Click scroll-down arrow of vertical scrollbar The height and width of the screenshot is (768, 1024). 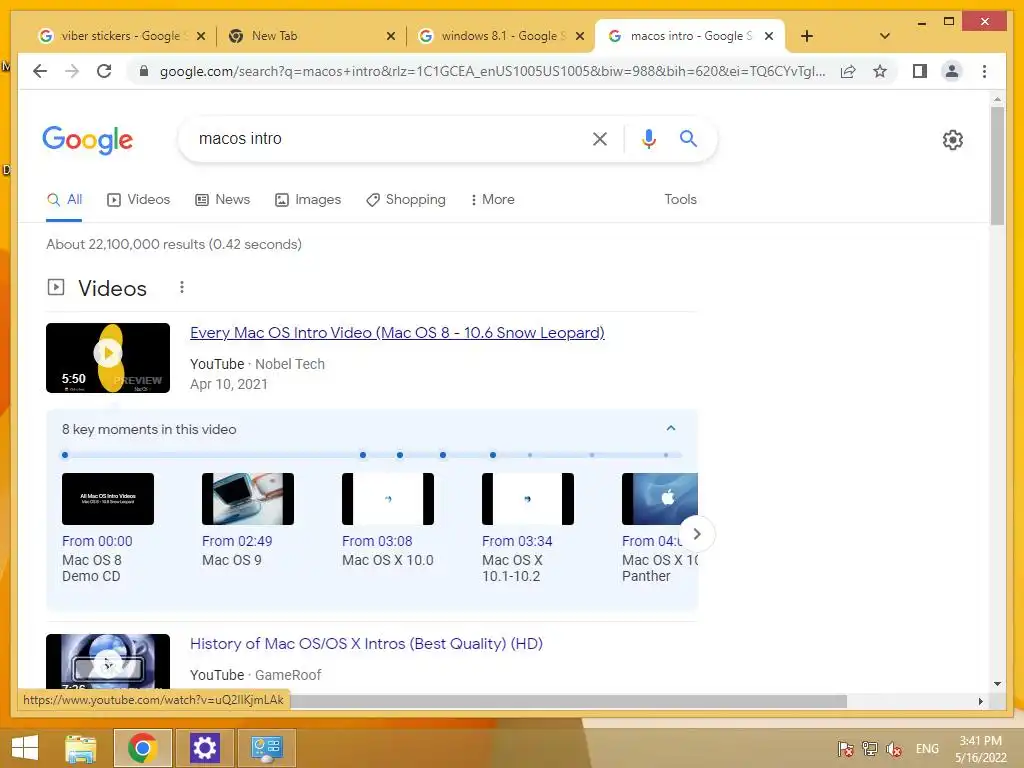[997, 684]
